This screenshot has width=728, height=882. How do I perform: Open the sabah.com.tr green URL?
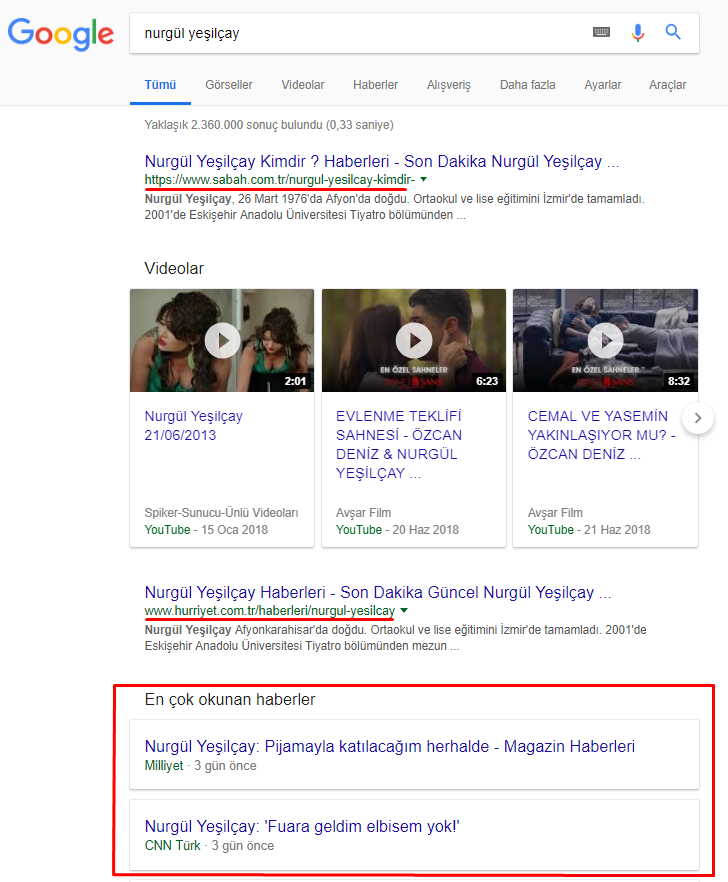coord(280,179)
